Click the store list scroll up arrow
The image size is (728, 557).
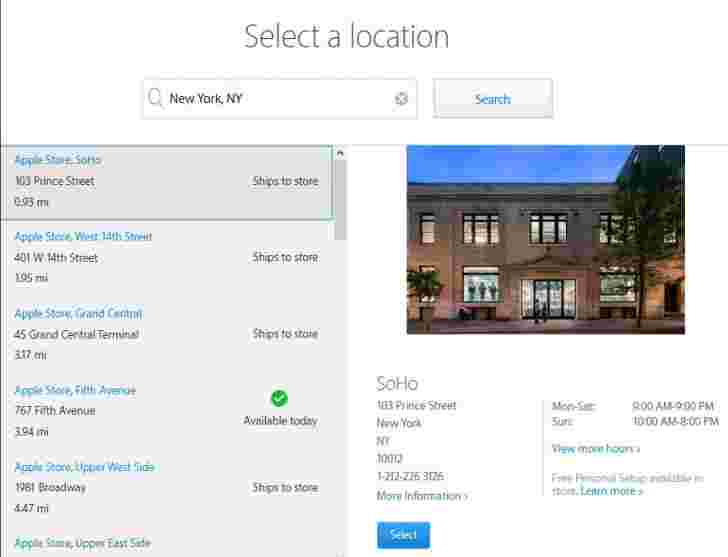(340, 153)
